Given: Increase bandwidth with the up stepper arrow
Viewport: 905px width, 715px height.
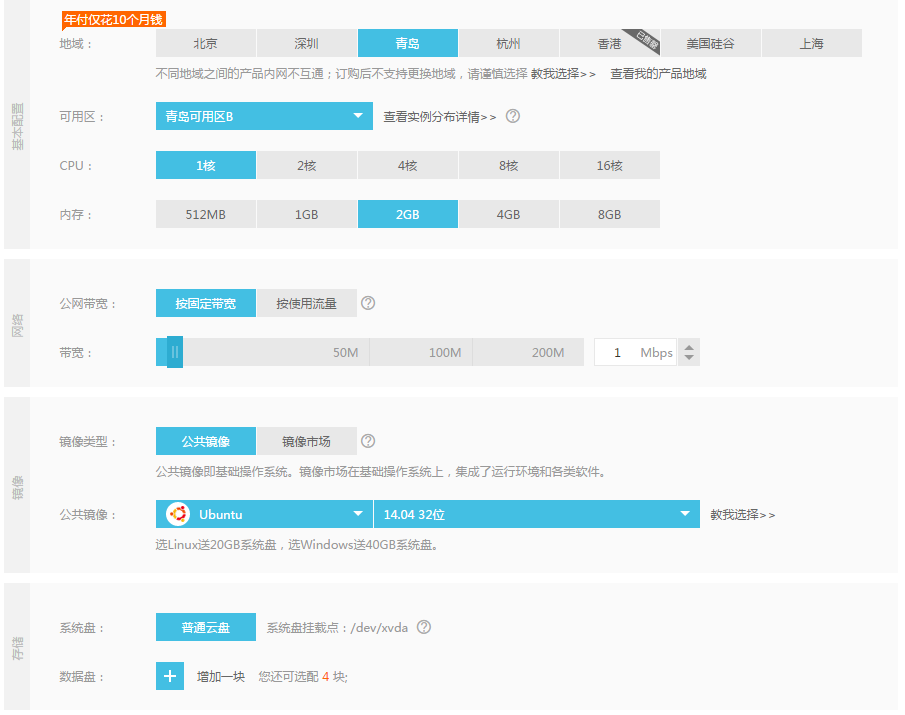Looking at the screenshot, I should click(690, 346).
